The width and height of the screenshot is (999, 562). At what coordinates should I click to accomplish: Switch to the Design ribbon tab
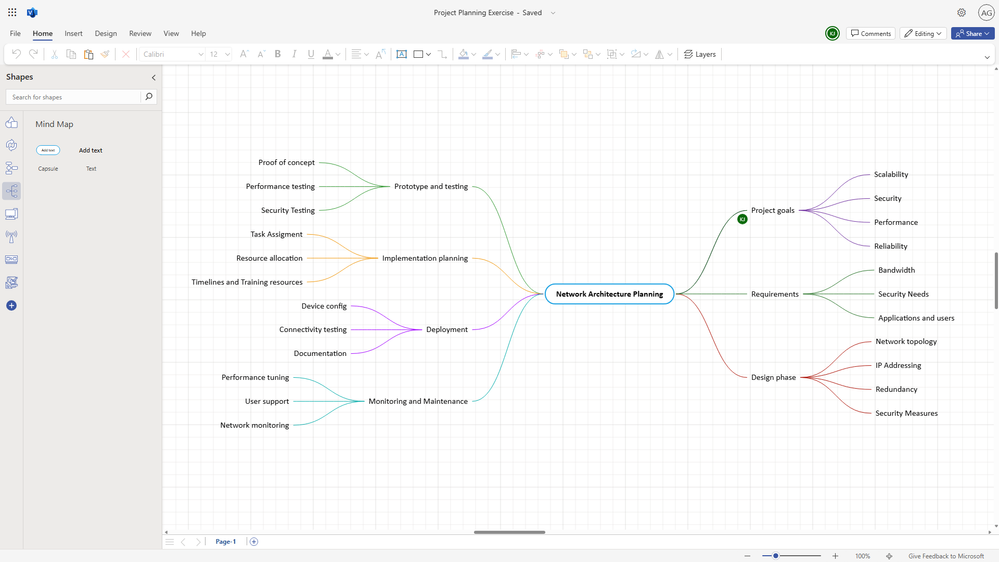(x=106, y=33)
